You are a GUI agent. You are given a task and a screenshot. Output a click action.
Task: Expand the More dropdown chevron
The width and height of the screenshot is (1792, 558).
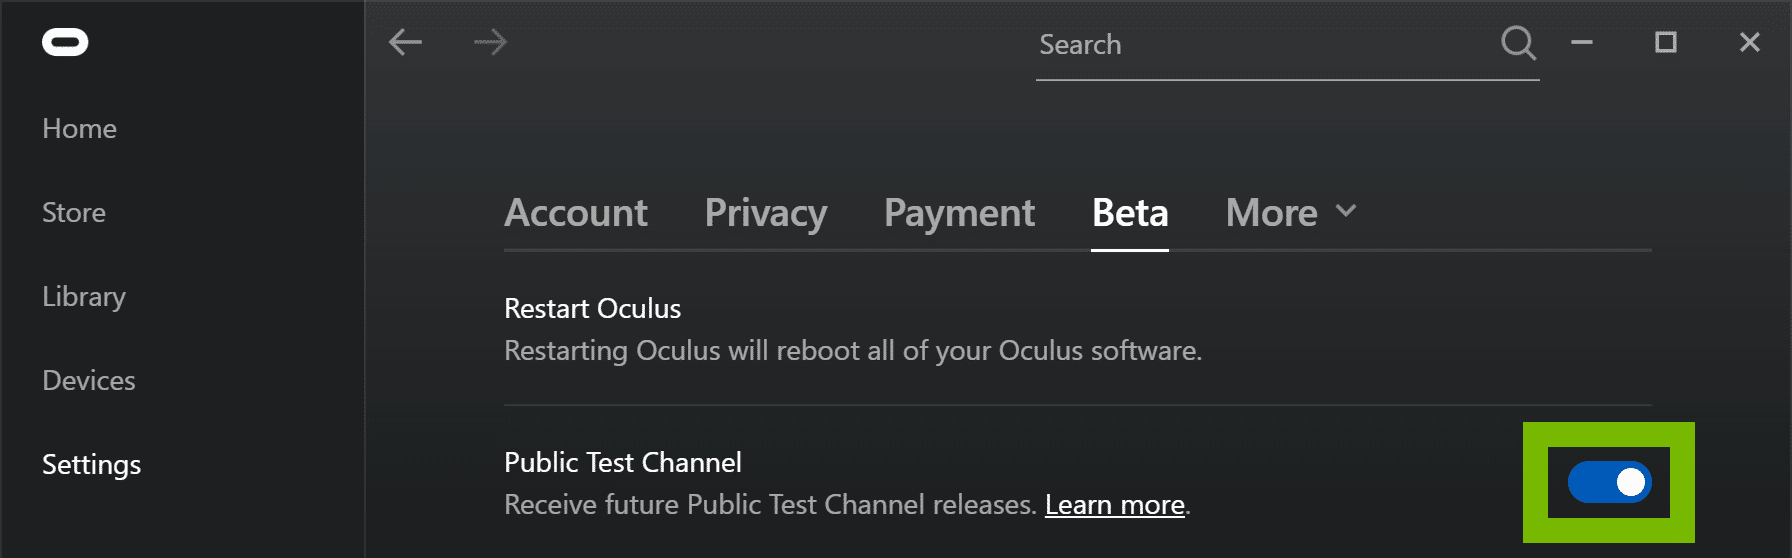coord(1346,211)
